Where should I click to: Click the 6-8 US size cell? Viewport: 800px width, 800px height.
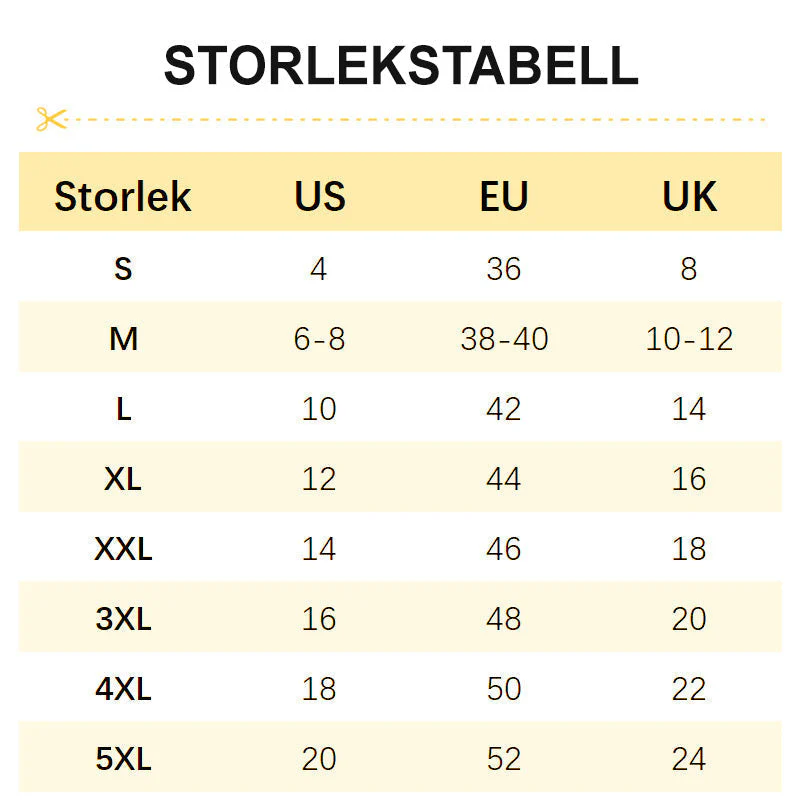tap(319, 339)
